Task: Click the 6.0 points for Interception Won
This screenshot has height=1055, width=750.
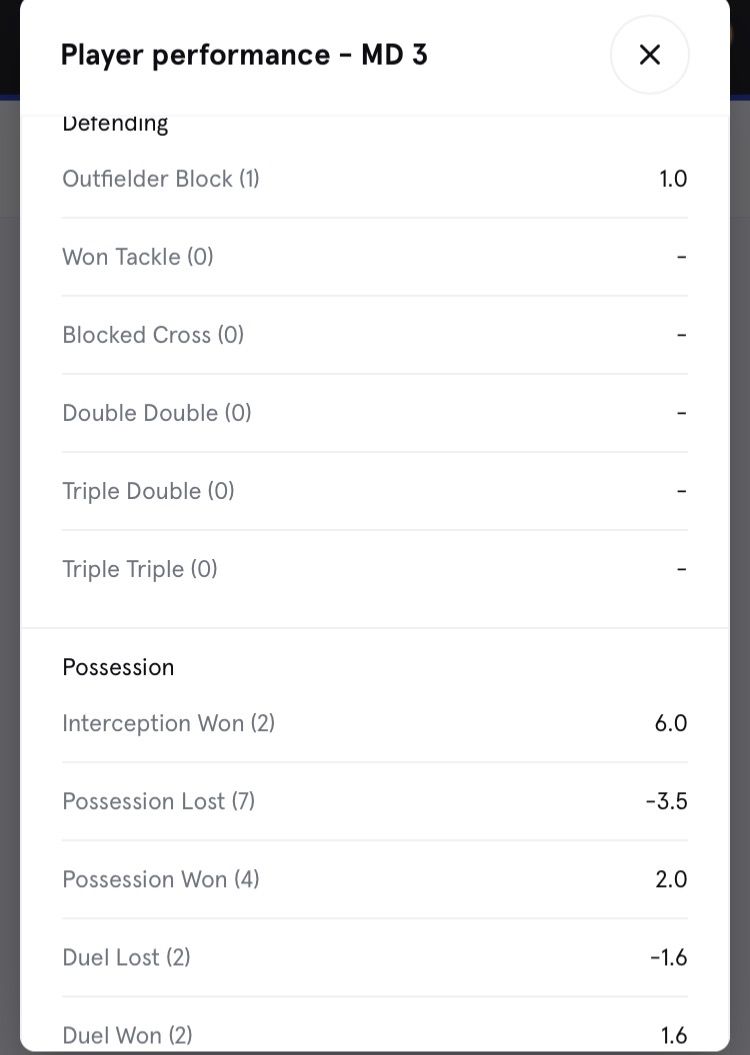Action: point(671,723)
